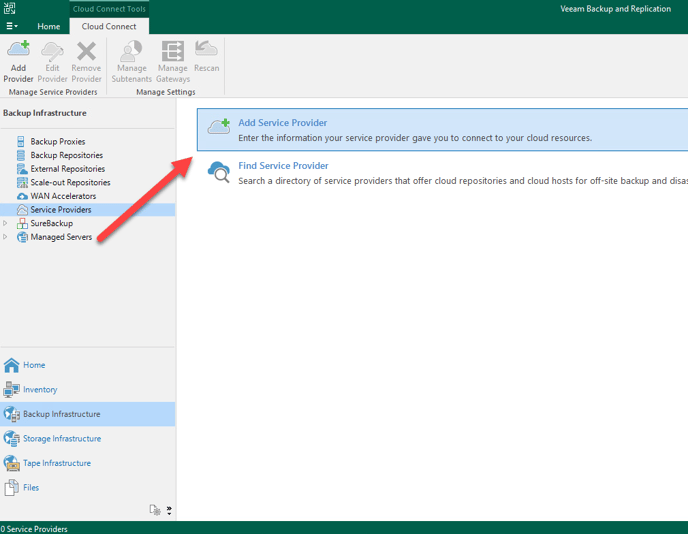Viewport: 688px width, 534px height.
Task: Click the SureBackup tree icon
Action: tap(22, 223)
